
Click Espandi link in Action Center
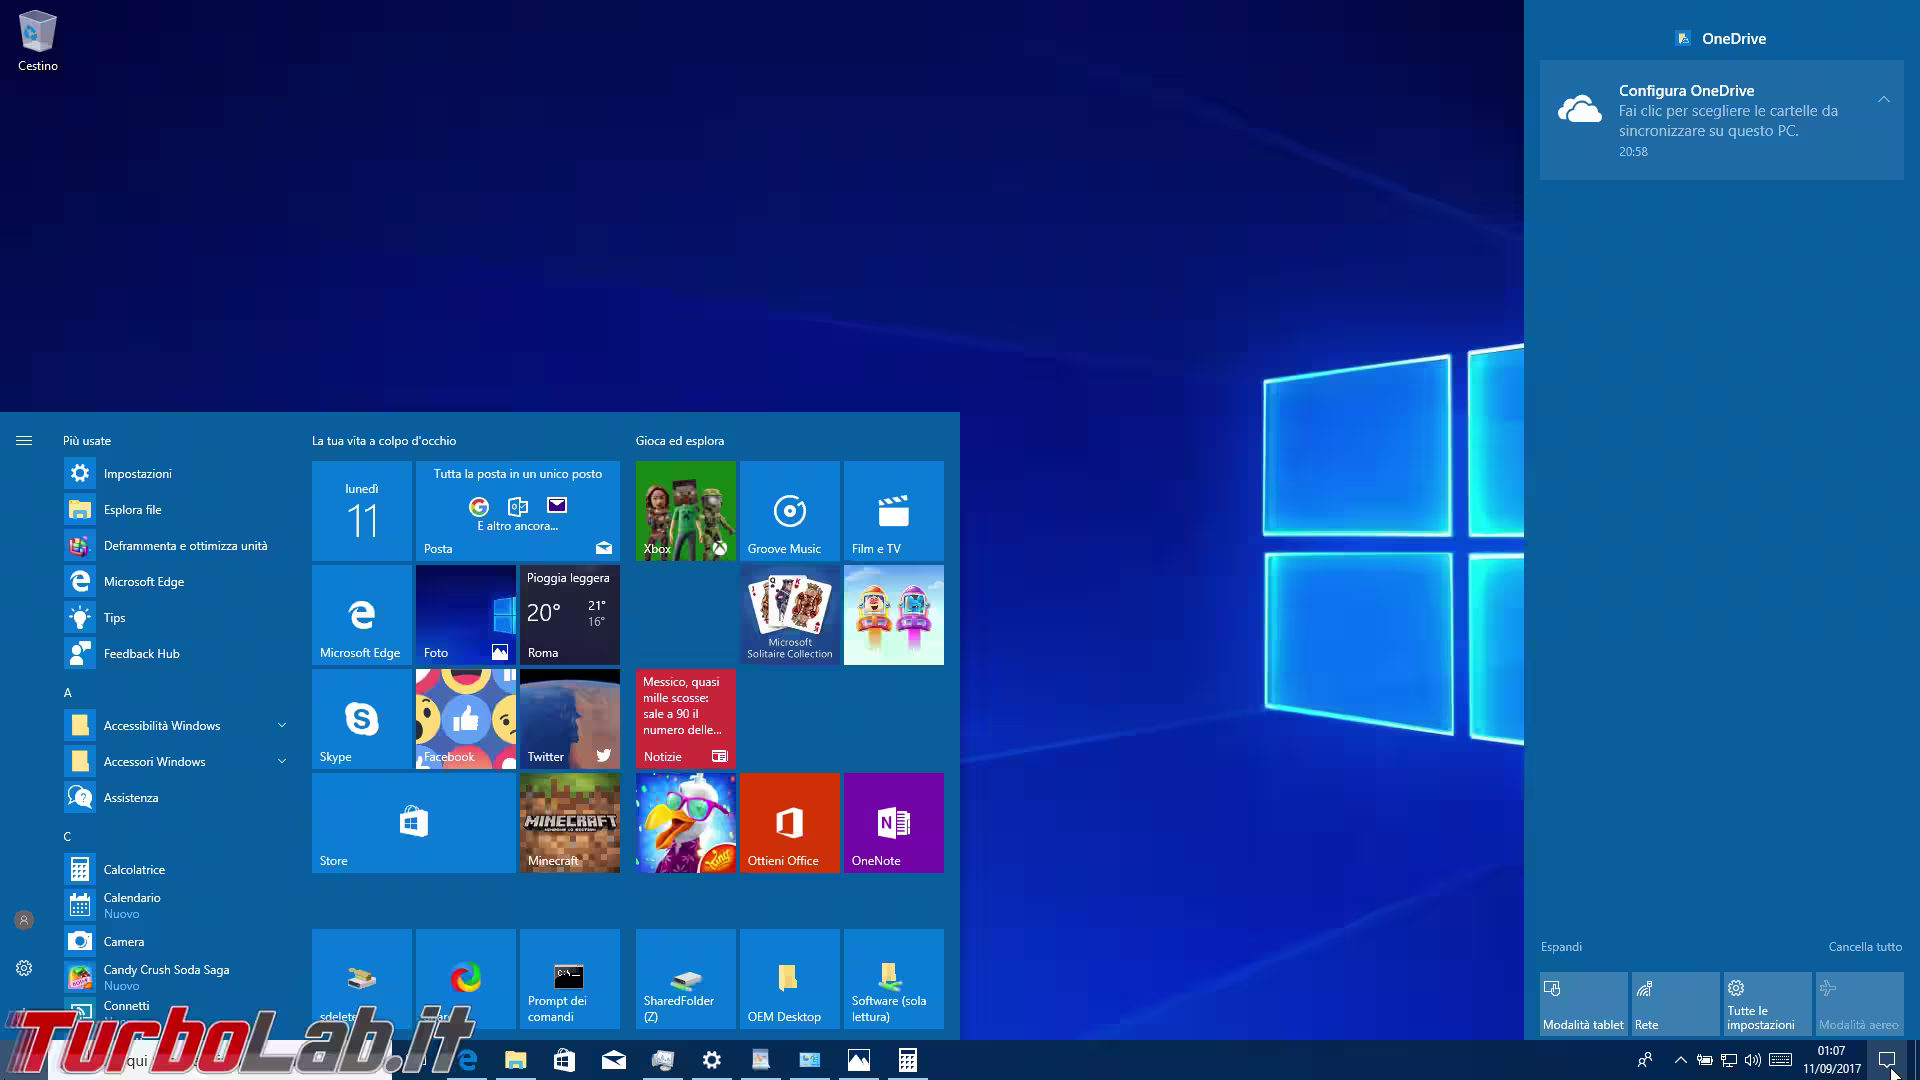1561,946
